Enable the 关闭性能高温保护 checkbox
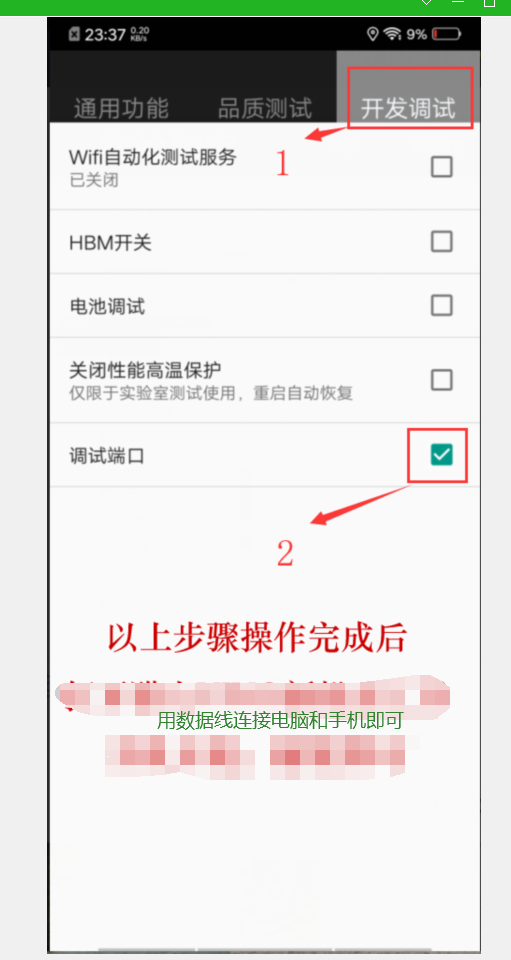Screen dimensions: 511x960 click(441, 380)
